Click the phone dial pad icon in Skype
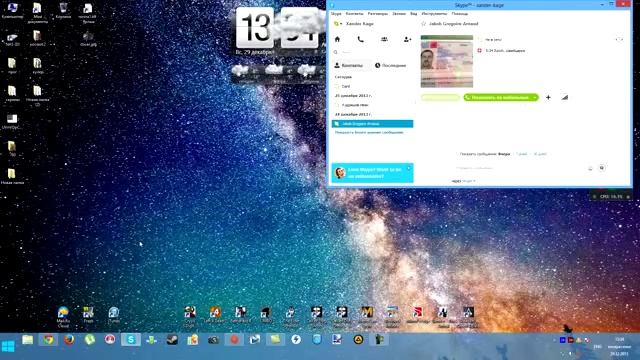Screen dimensions: 640x360 tap(360, 39)
